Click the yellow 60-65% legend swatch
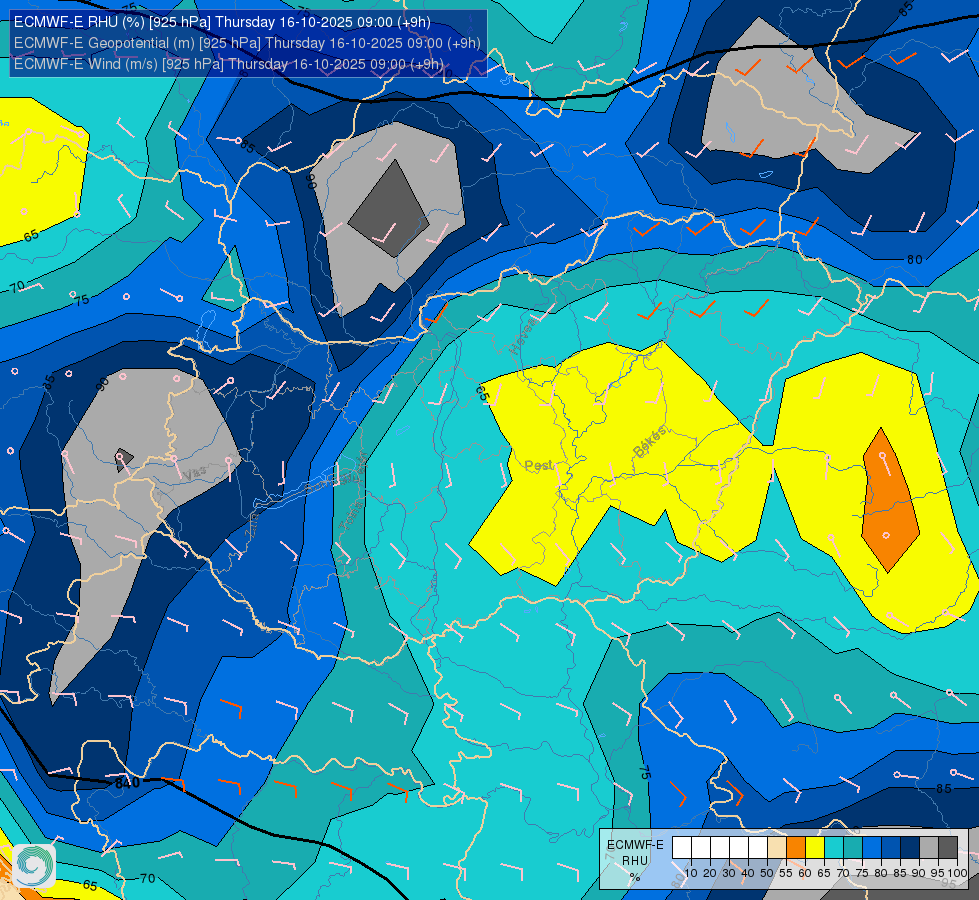The image size is (979, 900). (815, 848)
